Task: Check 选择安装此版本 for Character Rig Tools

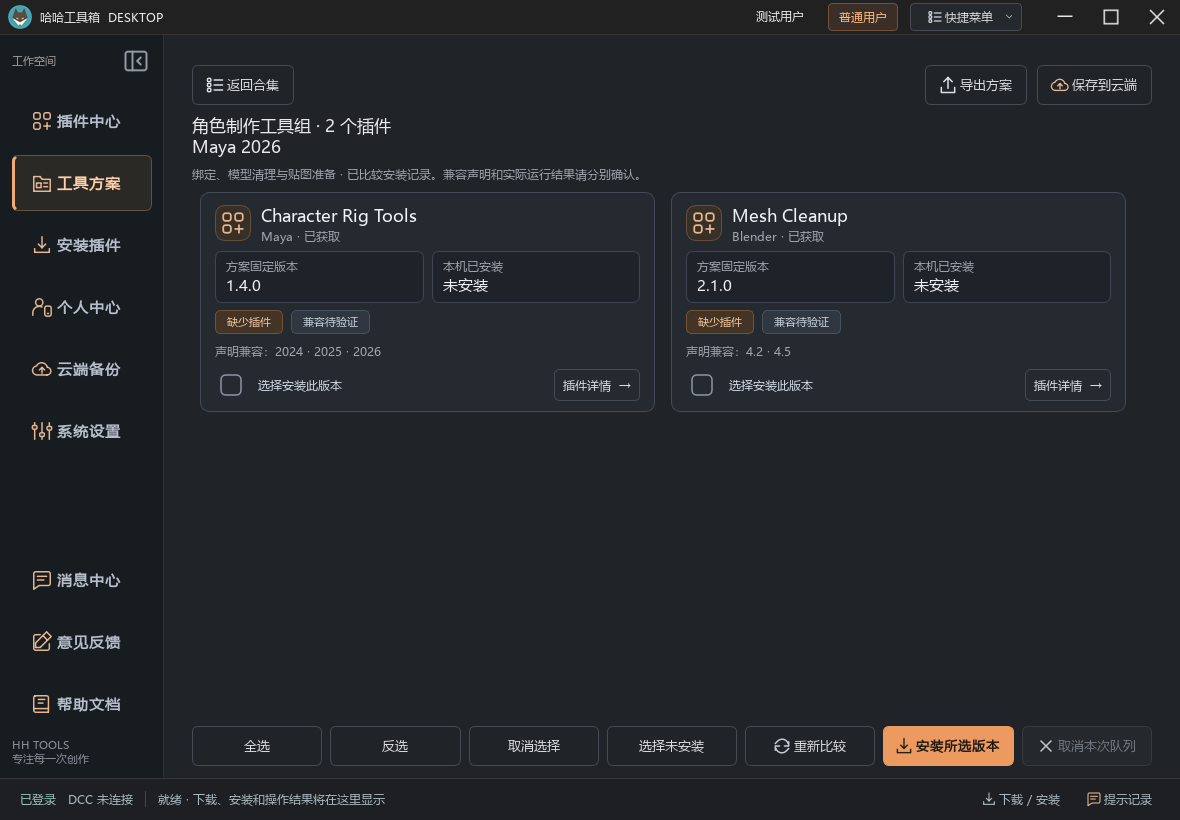Action: tap(231, 385)
